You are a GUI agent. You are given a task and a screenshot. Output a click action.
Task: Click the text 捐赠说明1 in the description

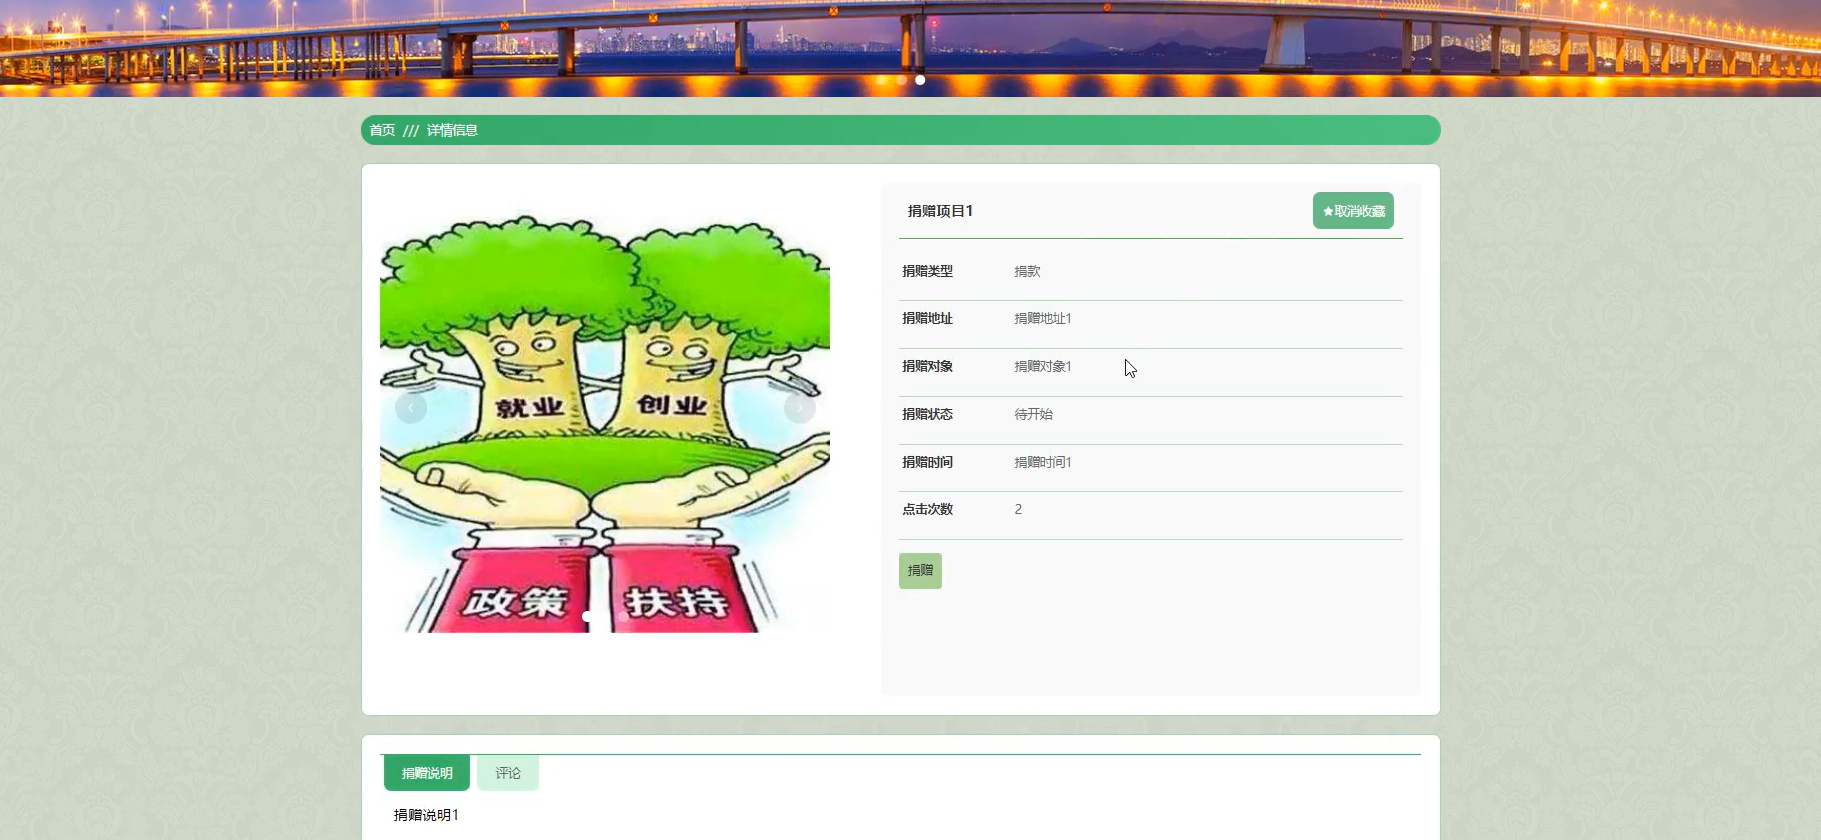point(426,815)
